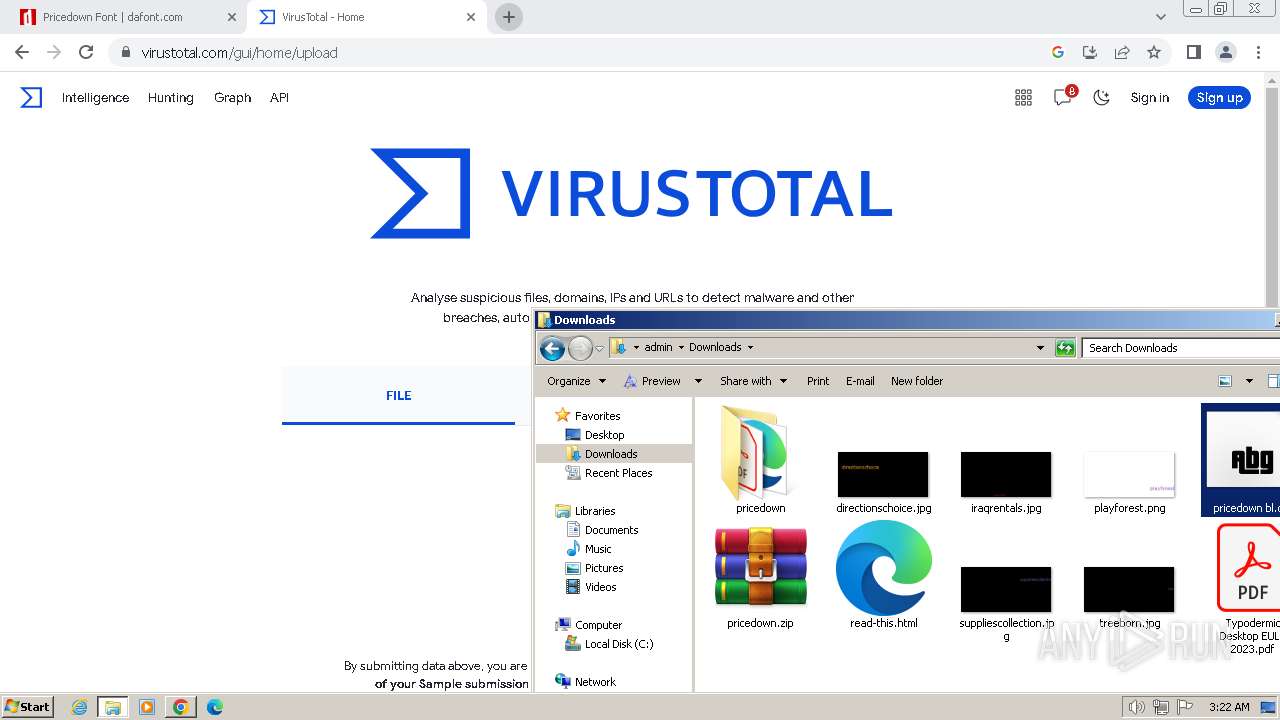Reload the VirusTotal page
1280x720 pixels.
click(86, 52)
